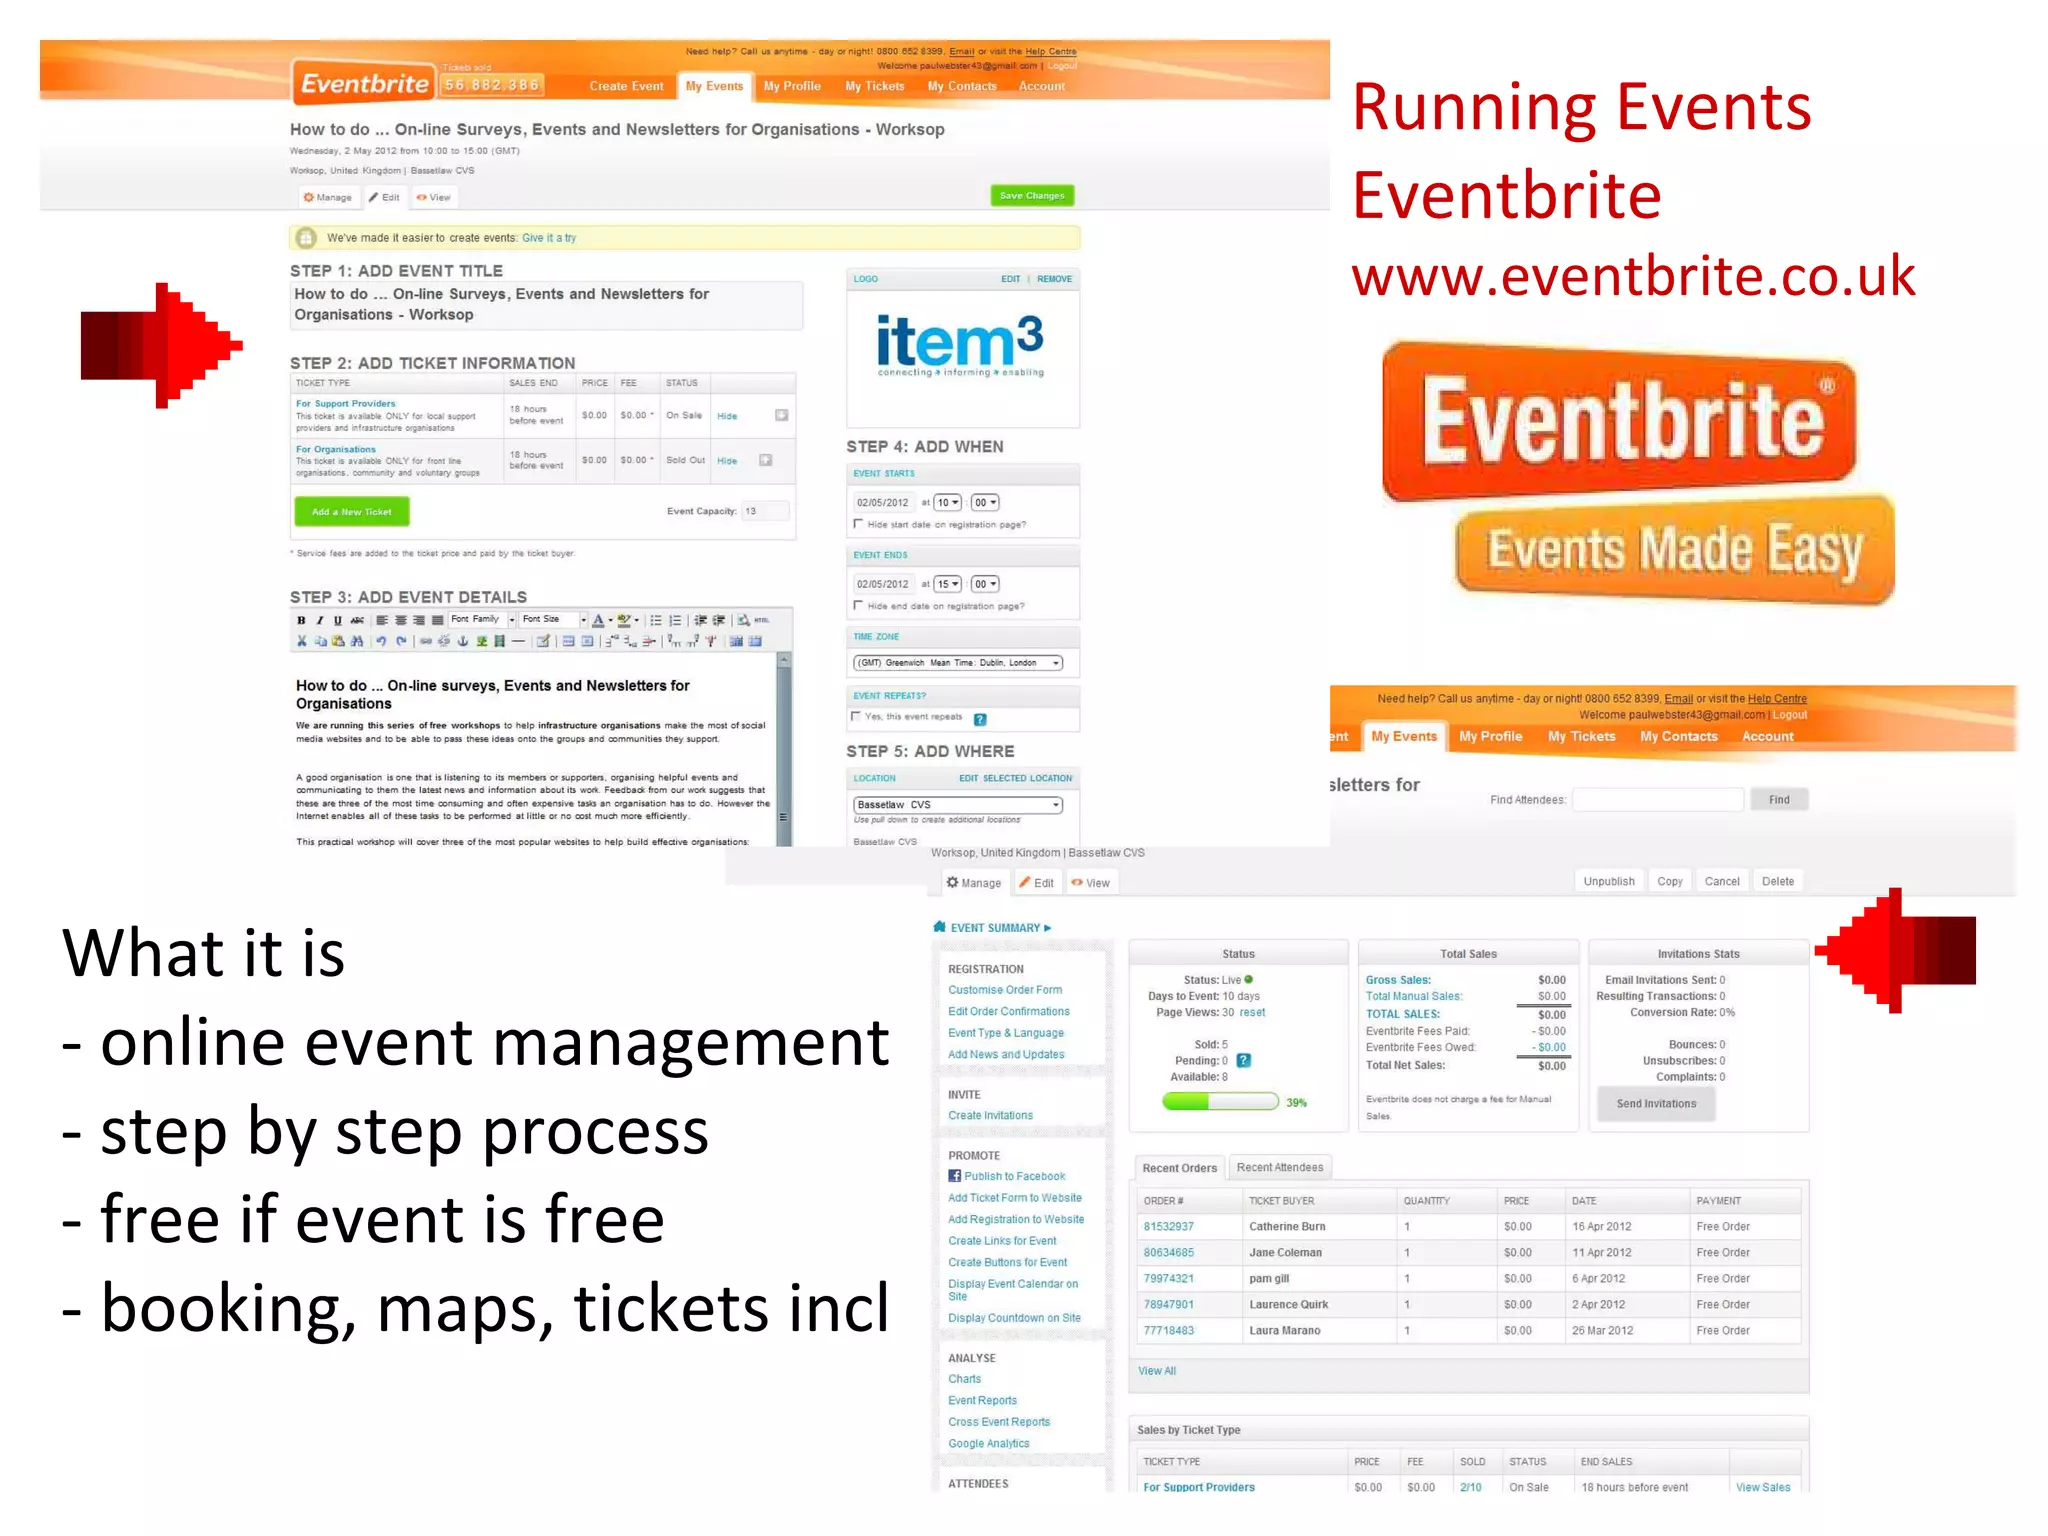Image resolution: width=2048 pixels, height=1536 pixels.
Task: Open the Font Size dropdown
Action: click(554, 619)
